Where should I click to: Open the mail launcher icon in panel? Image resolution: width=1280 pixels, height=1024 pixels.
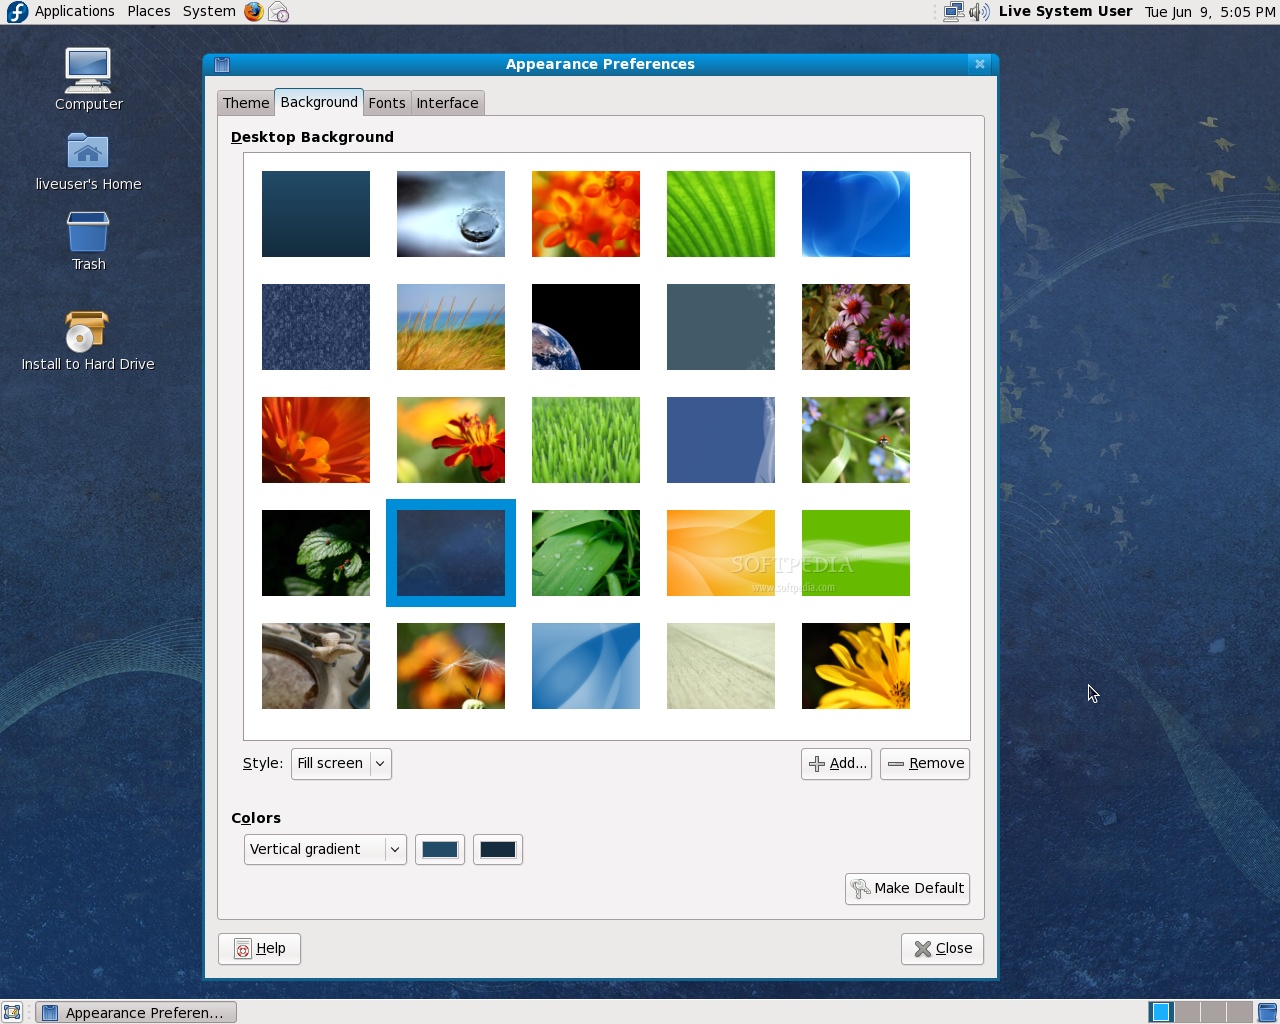coord(279,12)
